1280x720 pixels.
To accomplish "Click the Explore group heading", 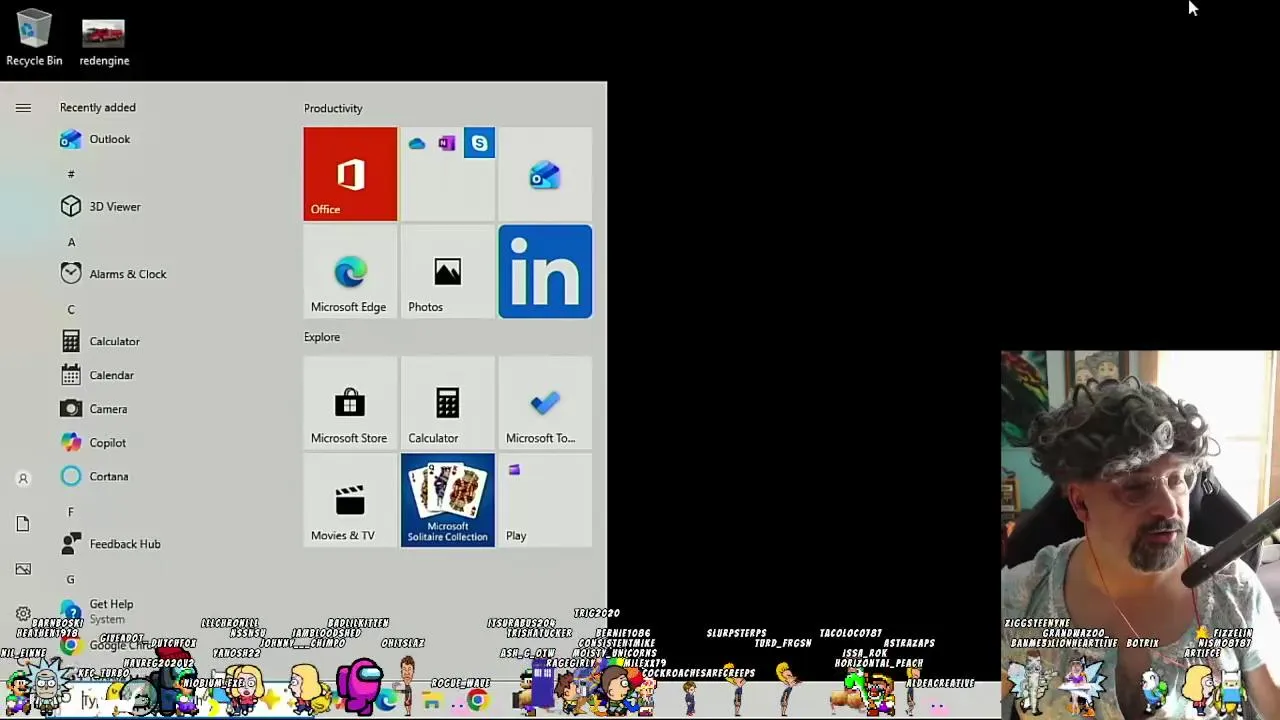I will click(322, 337).
